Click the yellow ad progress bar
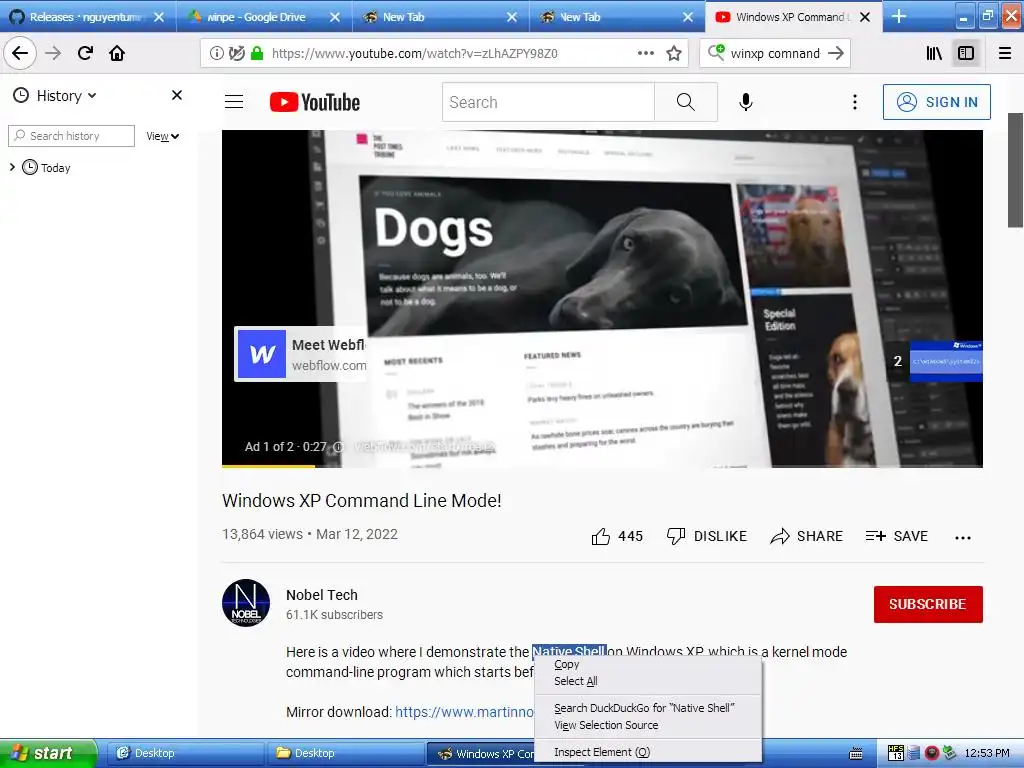This screenshot has height=768, width=1024. [268, 466]
